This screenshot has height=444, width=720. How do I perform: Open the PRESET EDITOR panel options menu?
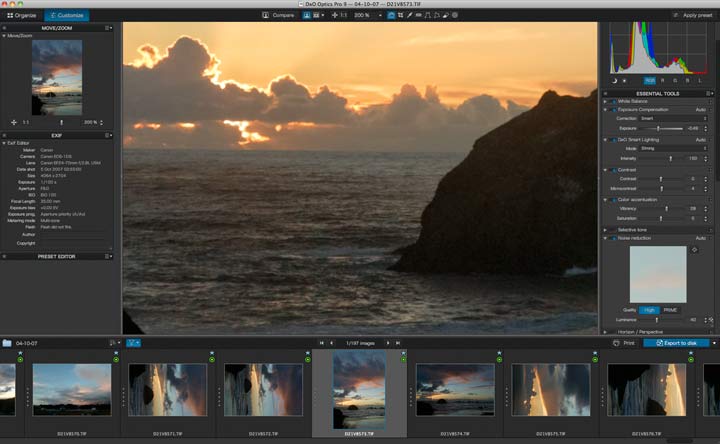point(108,256)
